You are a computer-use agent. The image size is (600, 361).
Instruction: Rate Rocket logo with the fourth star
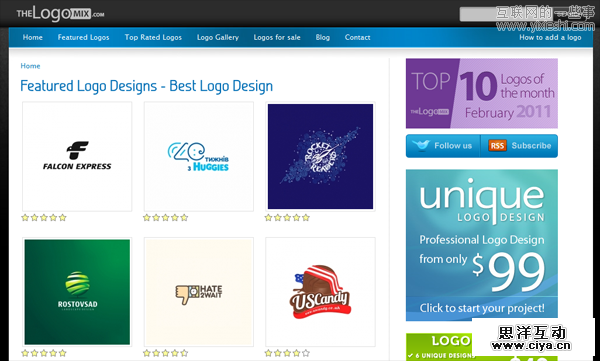coord(296,218)
